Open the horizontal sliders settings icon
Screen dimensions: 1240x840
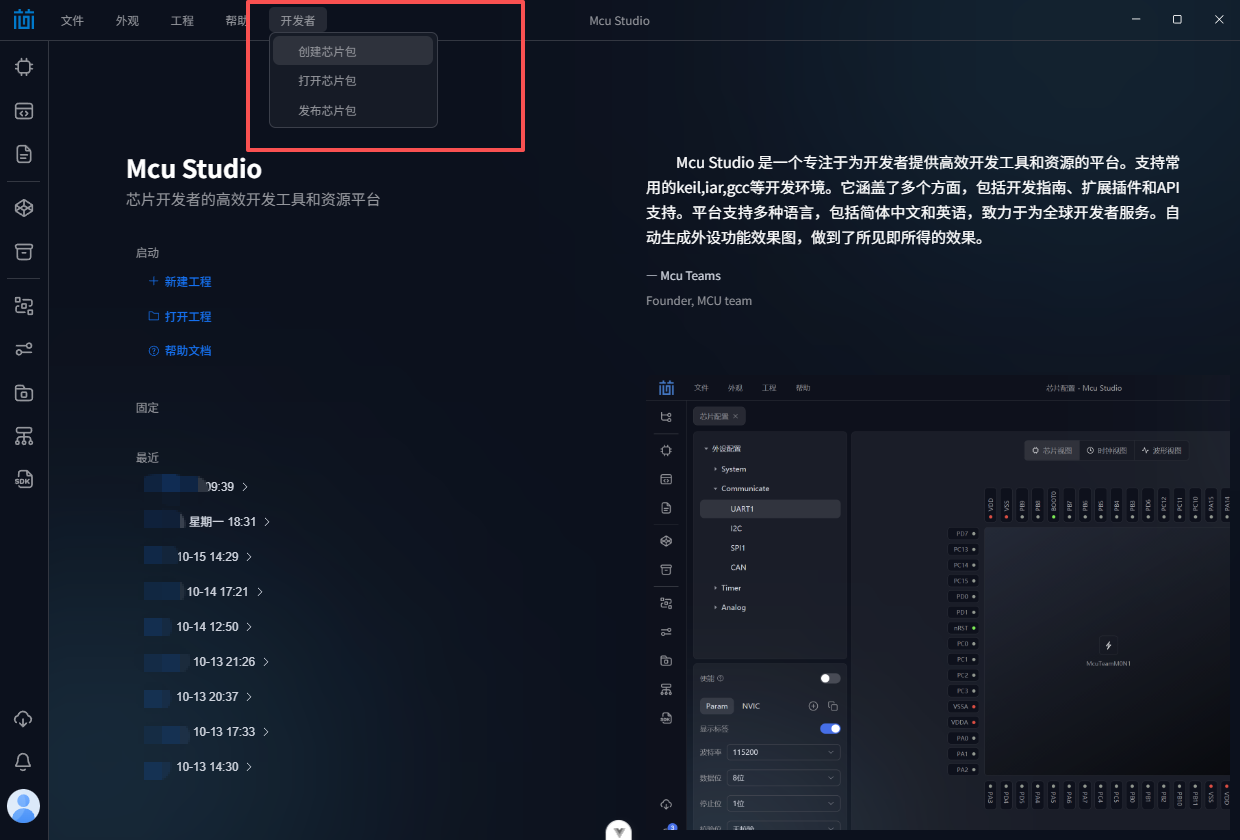pos(24,349)
